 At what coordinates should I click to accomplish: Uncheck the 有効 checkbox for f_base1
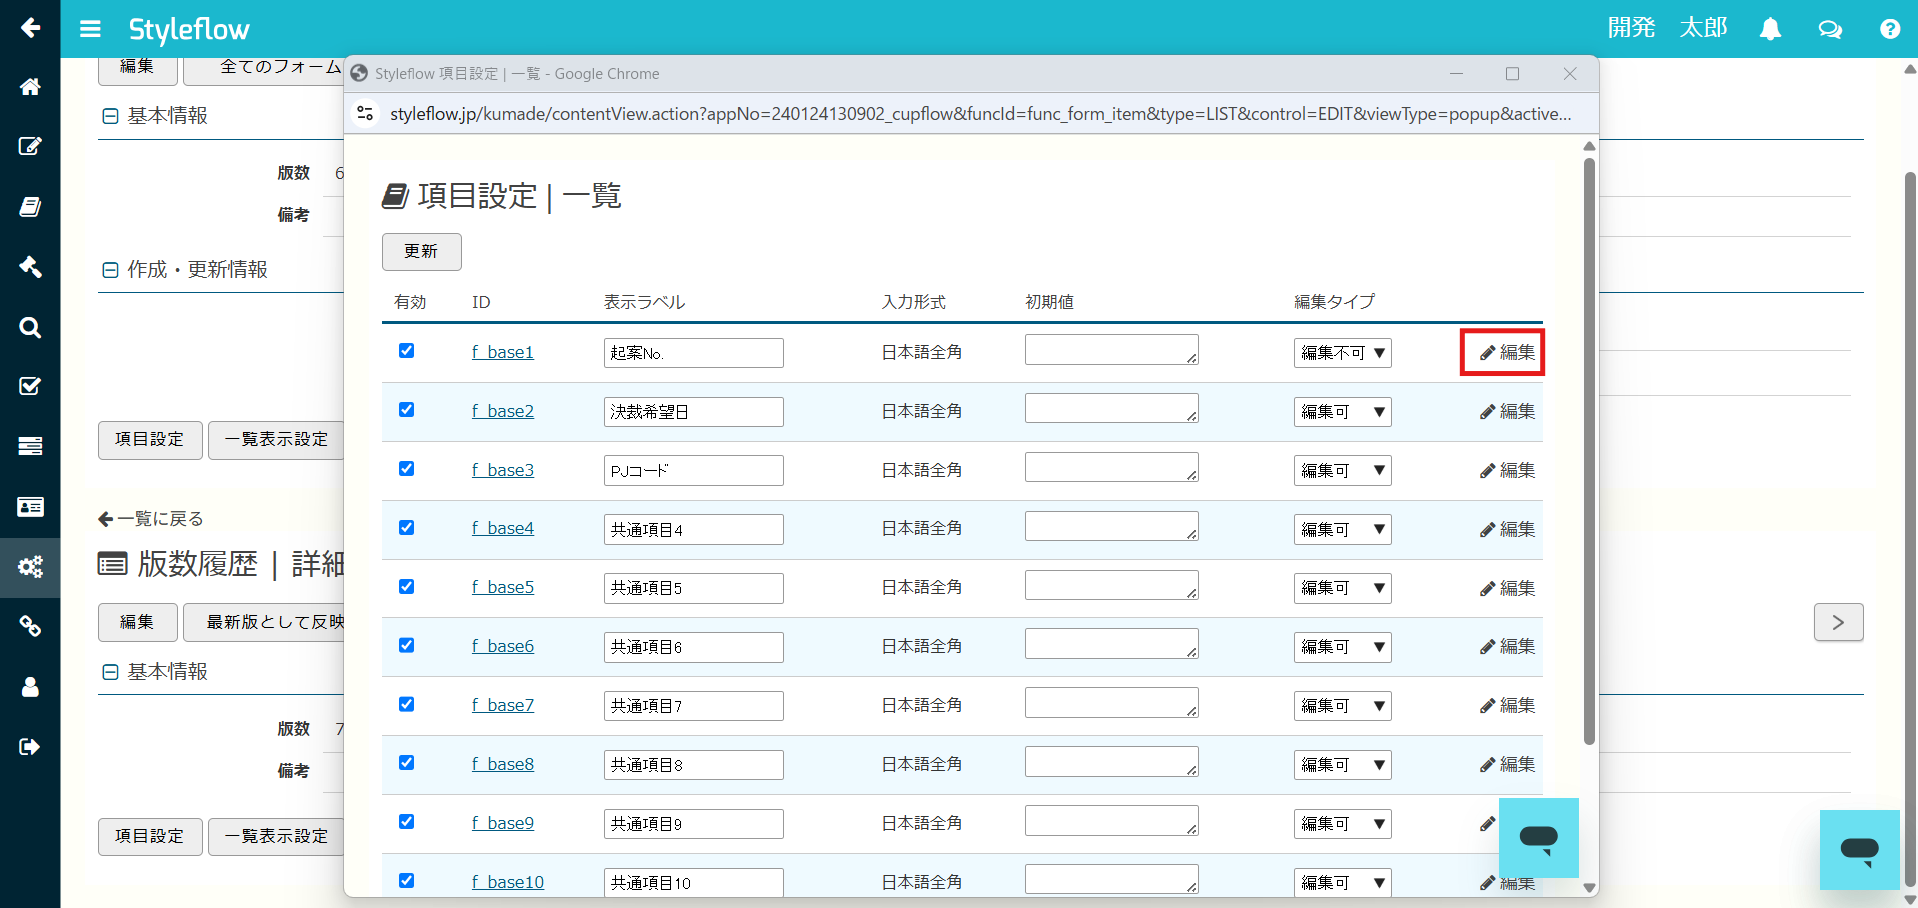click(406, 351)
